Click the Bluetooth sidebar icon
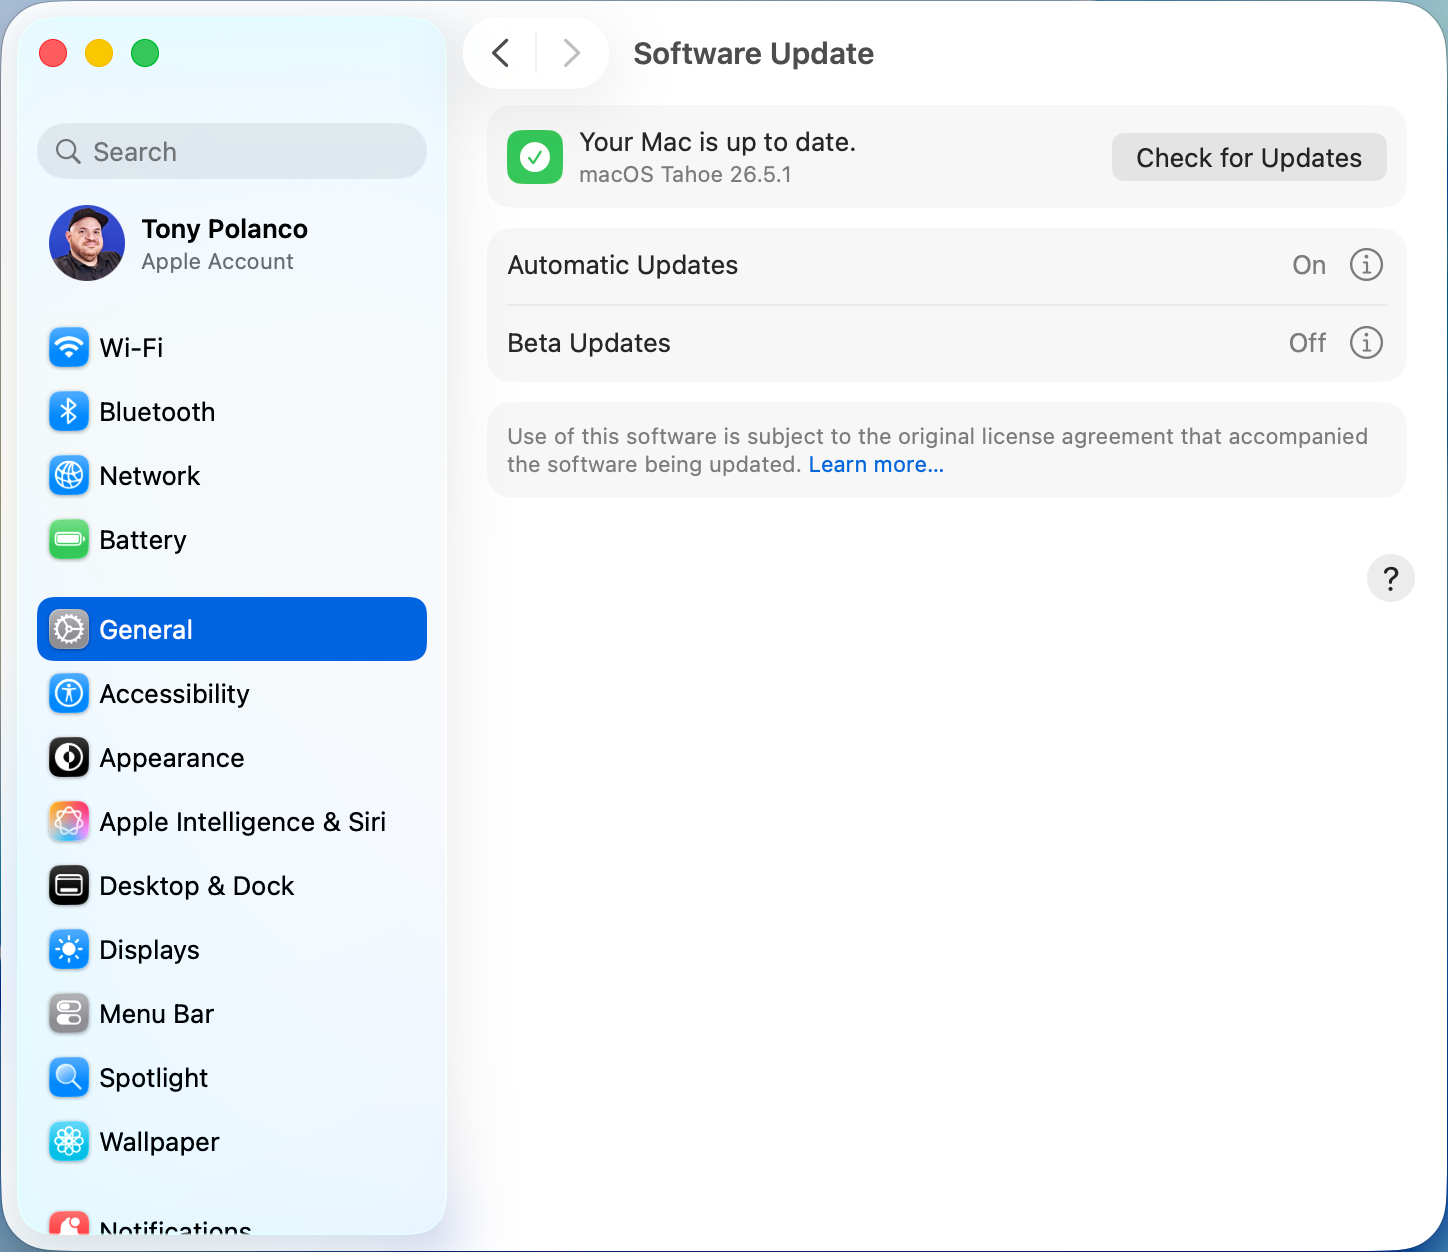 tap(69, 411)
